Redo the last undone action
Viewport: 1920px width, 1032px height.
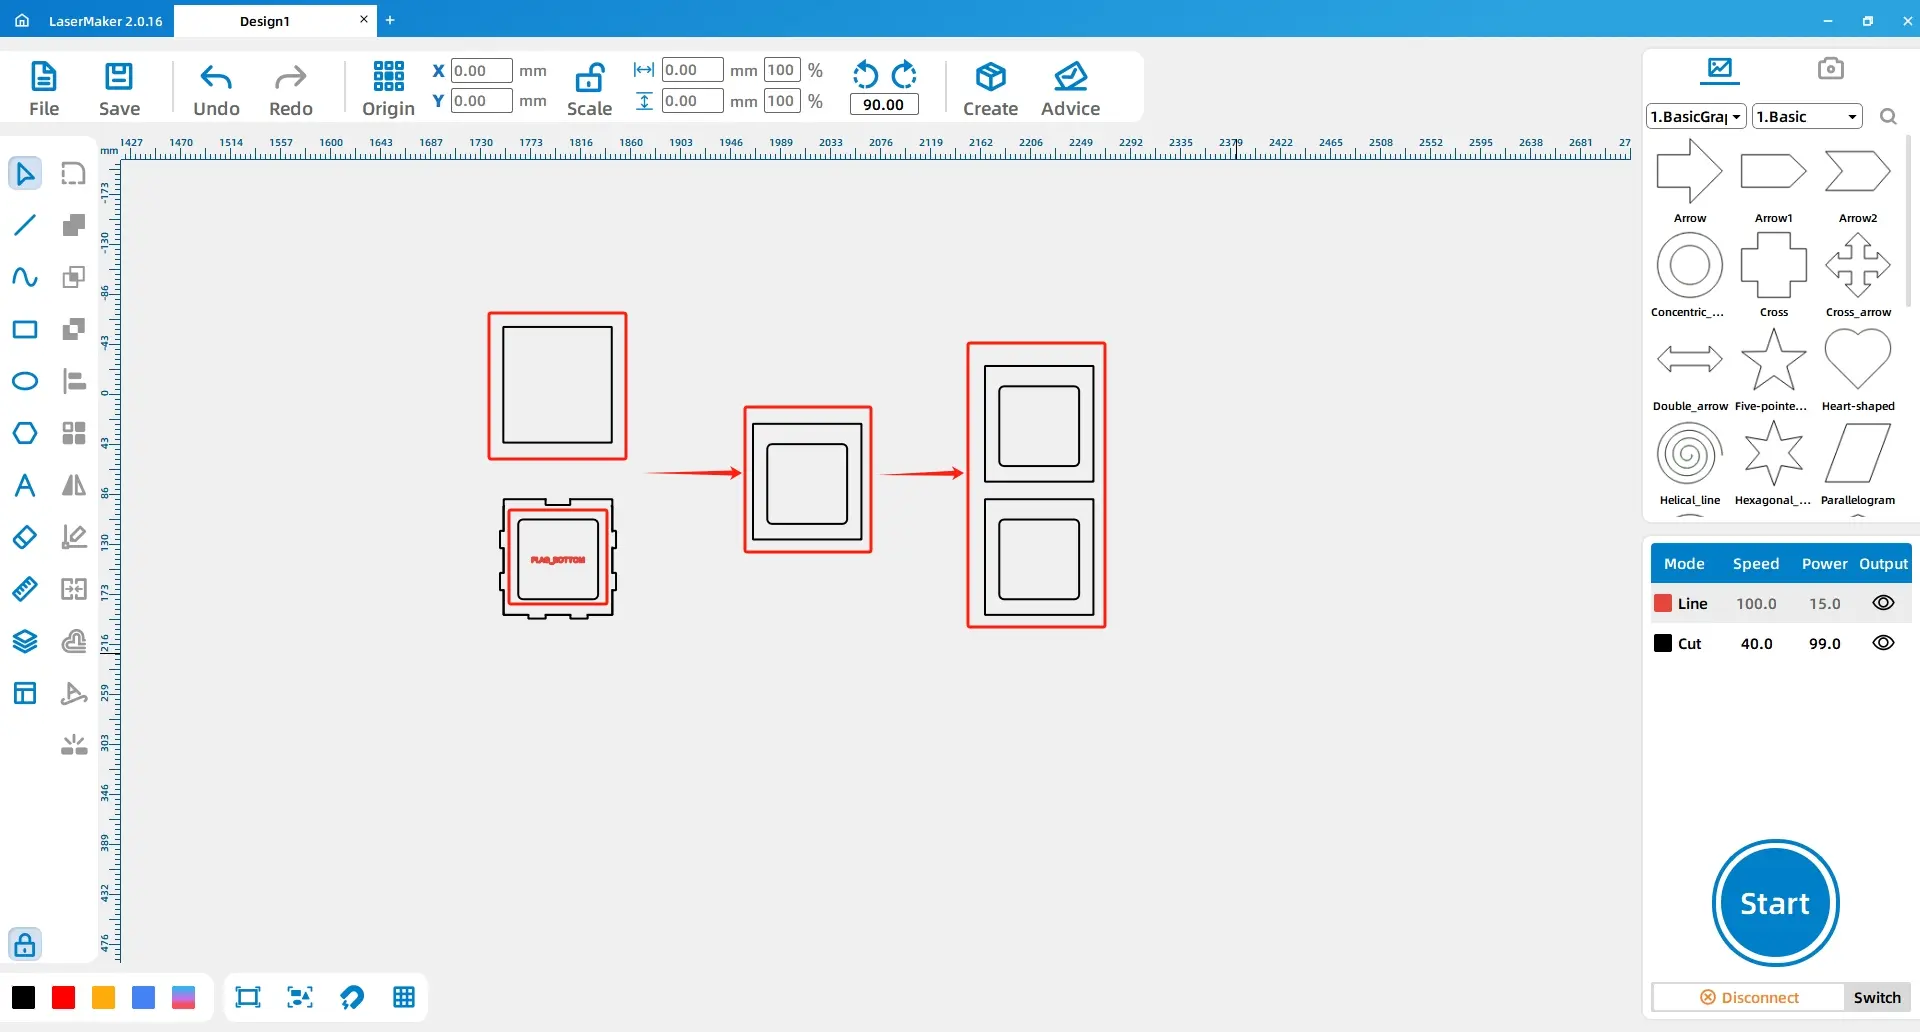[291, 88]
